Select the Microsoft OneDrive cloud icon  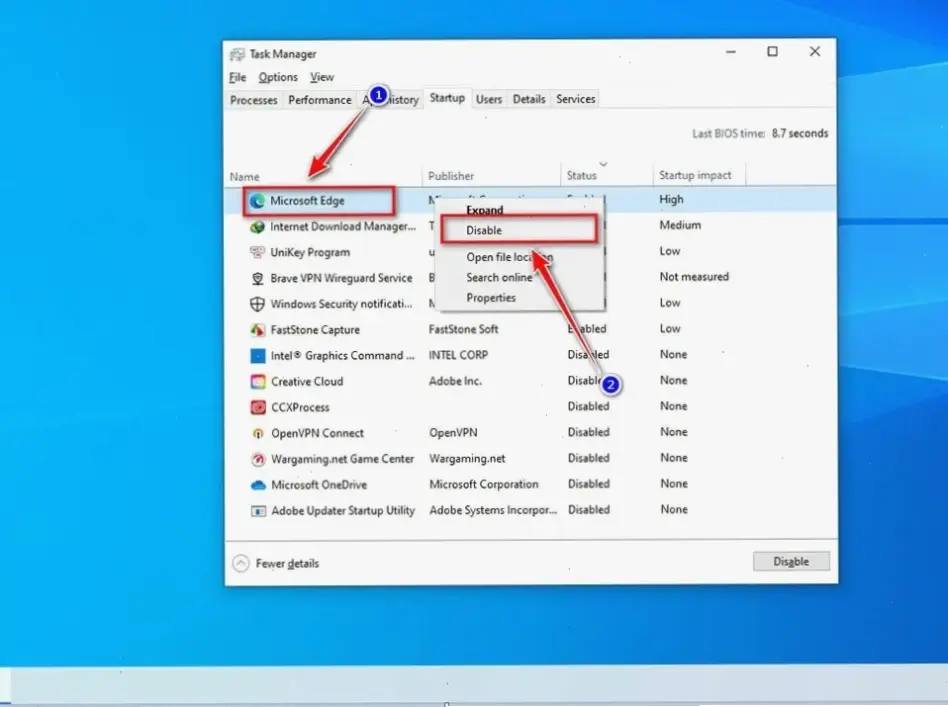257,485
